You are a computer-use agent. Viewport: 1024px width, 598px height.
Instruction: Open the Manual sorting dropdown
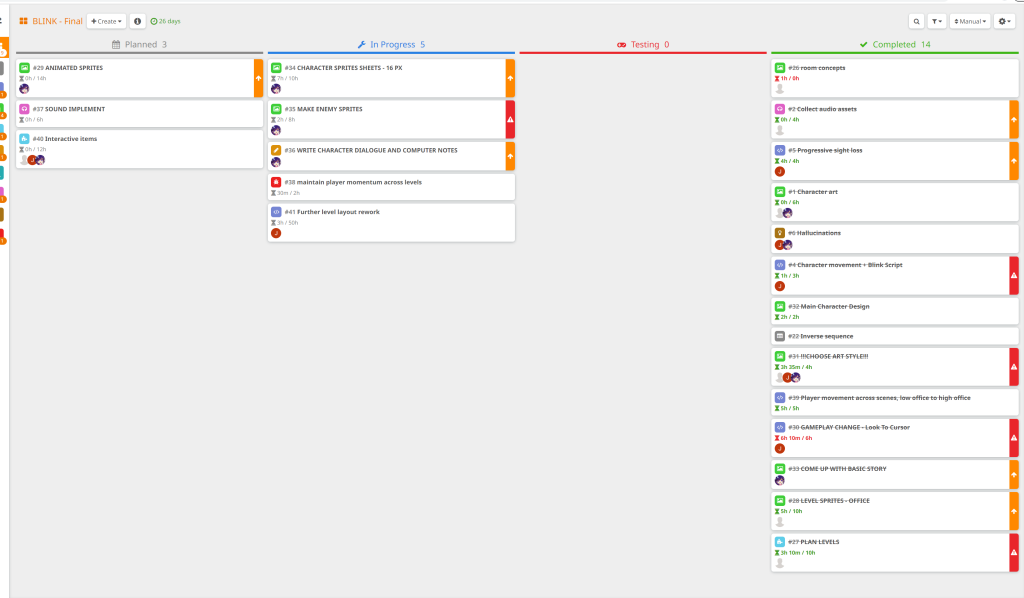(970, 21)
